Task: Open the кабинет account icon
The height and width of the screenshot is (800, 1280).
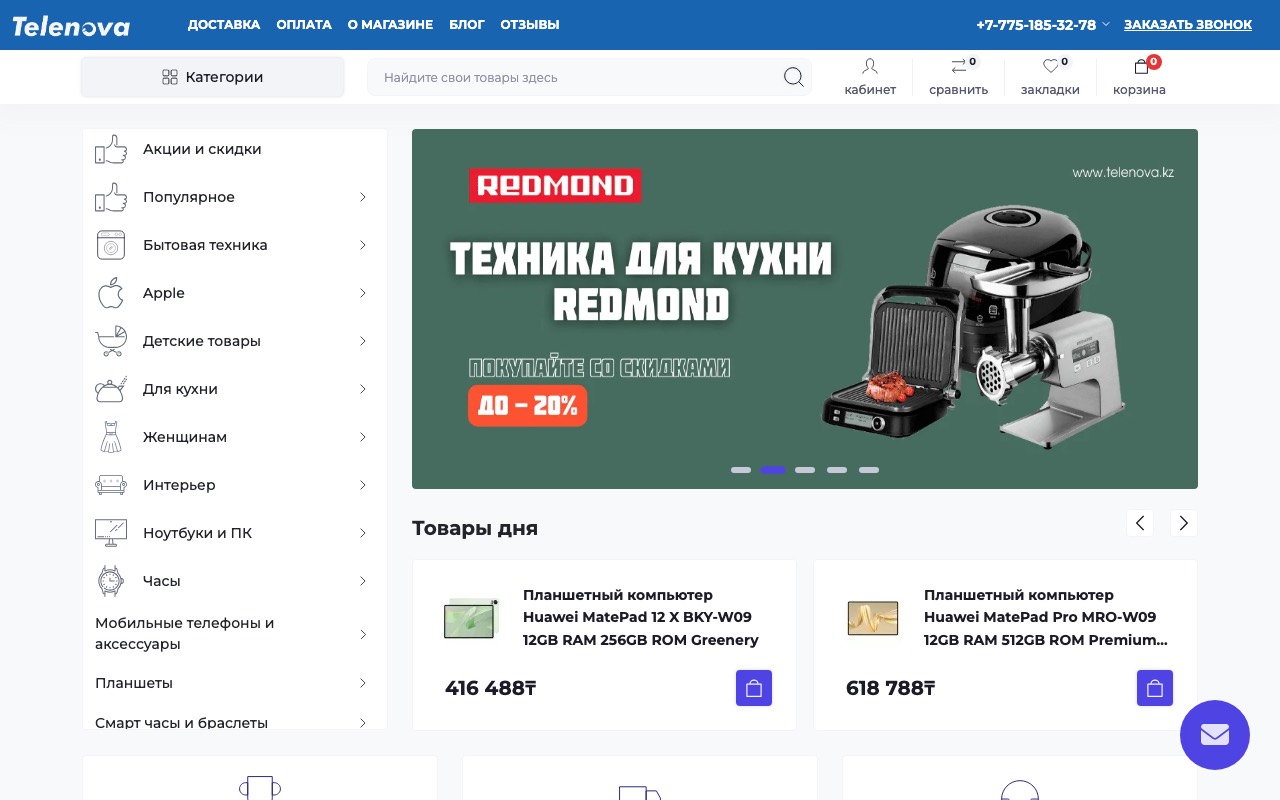Action: [870, 66]
